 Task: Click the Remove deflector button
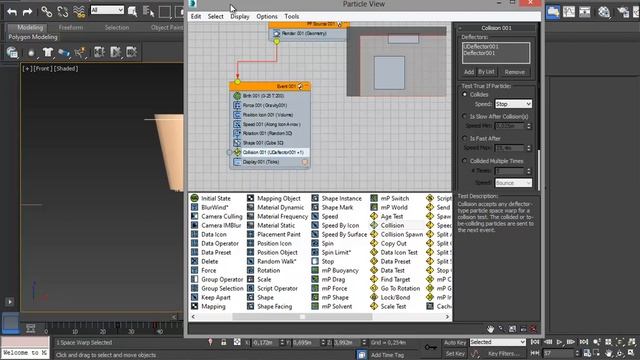pyautogui.click(x=514, y=72)
